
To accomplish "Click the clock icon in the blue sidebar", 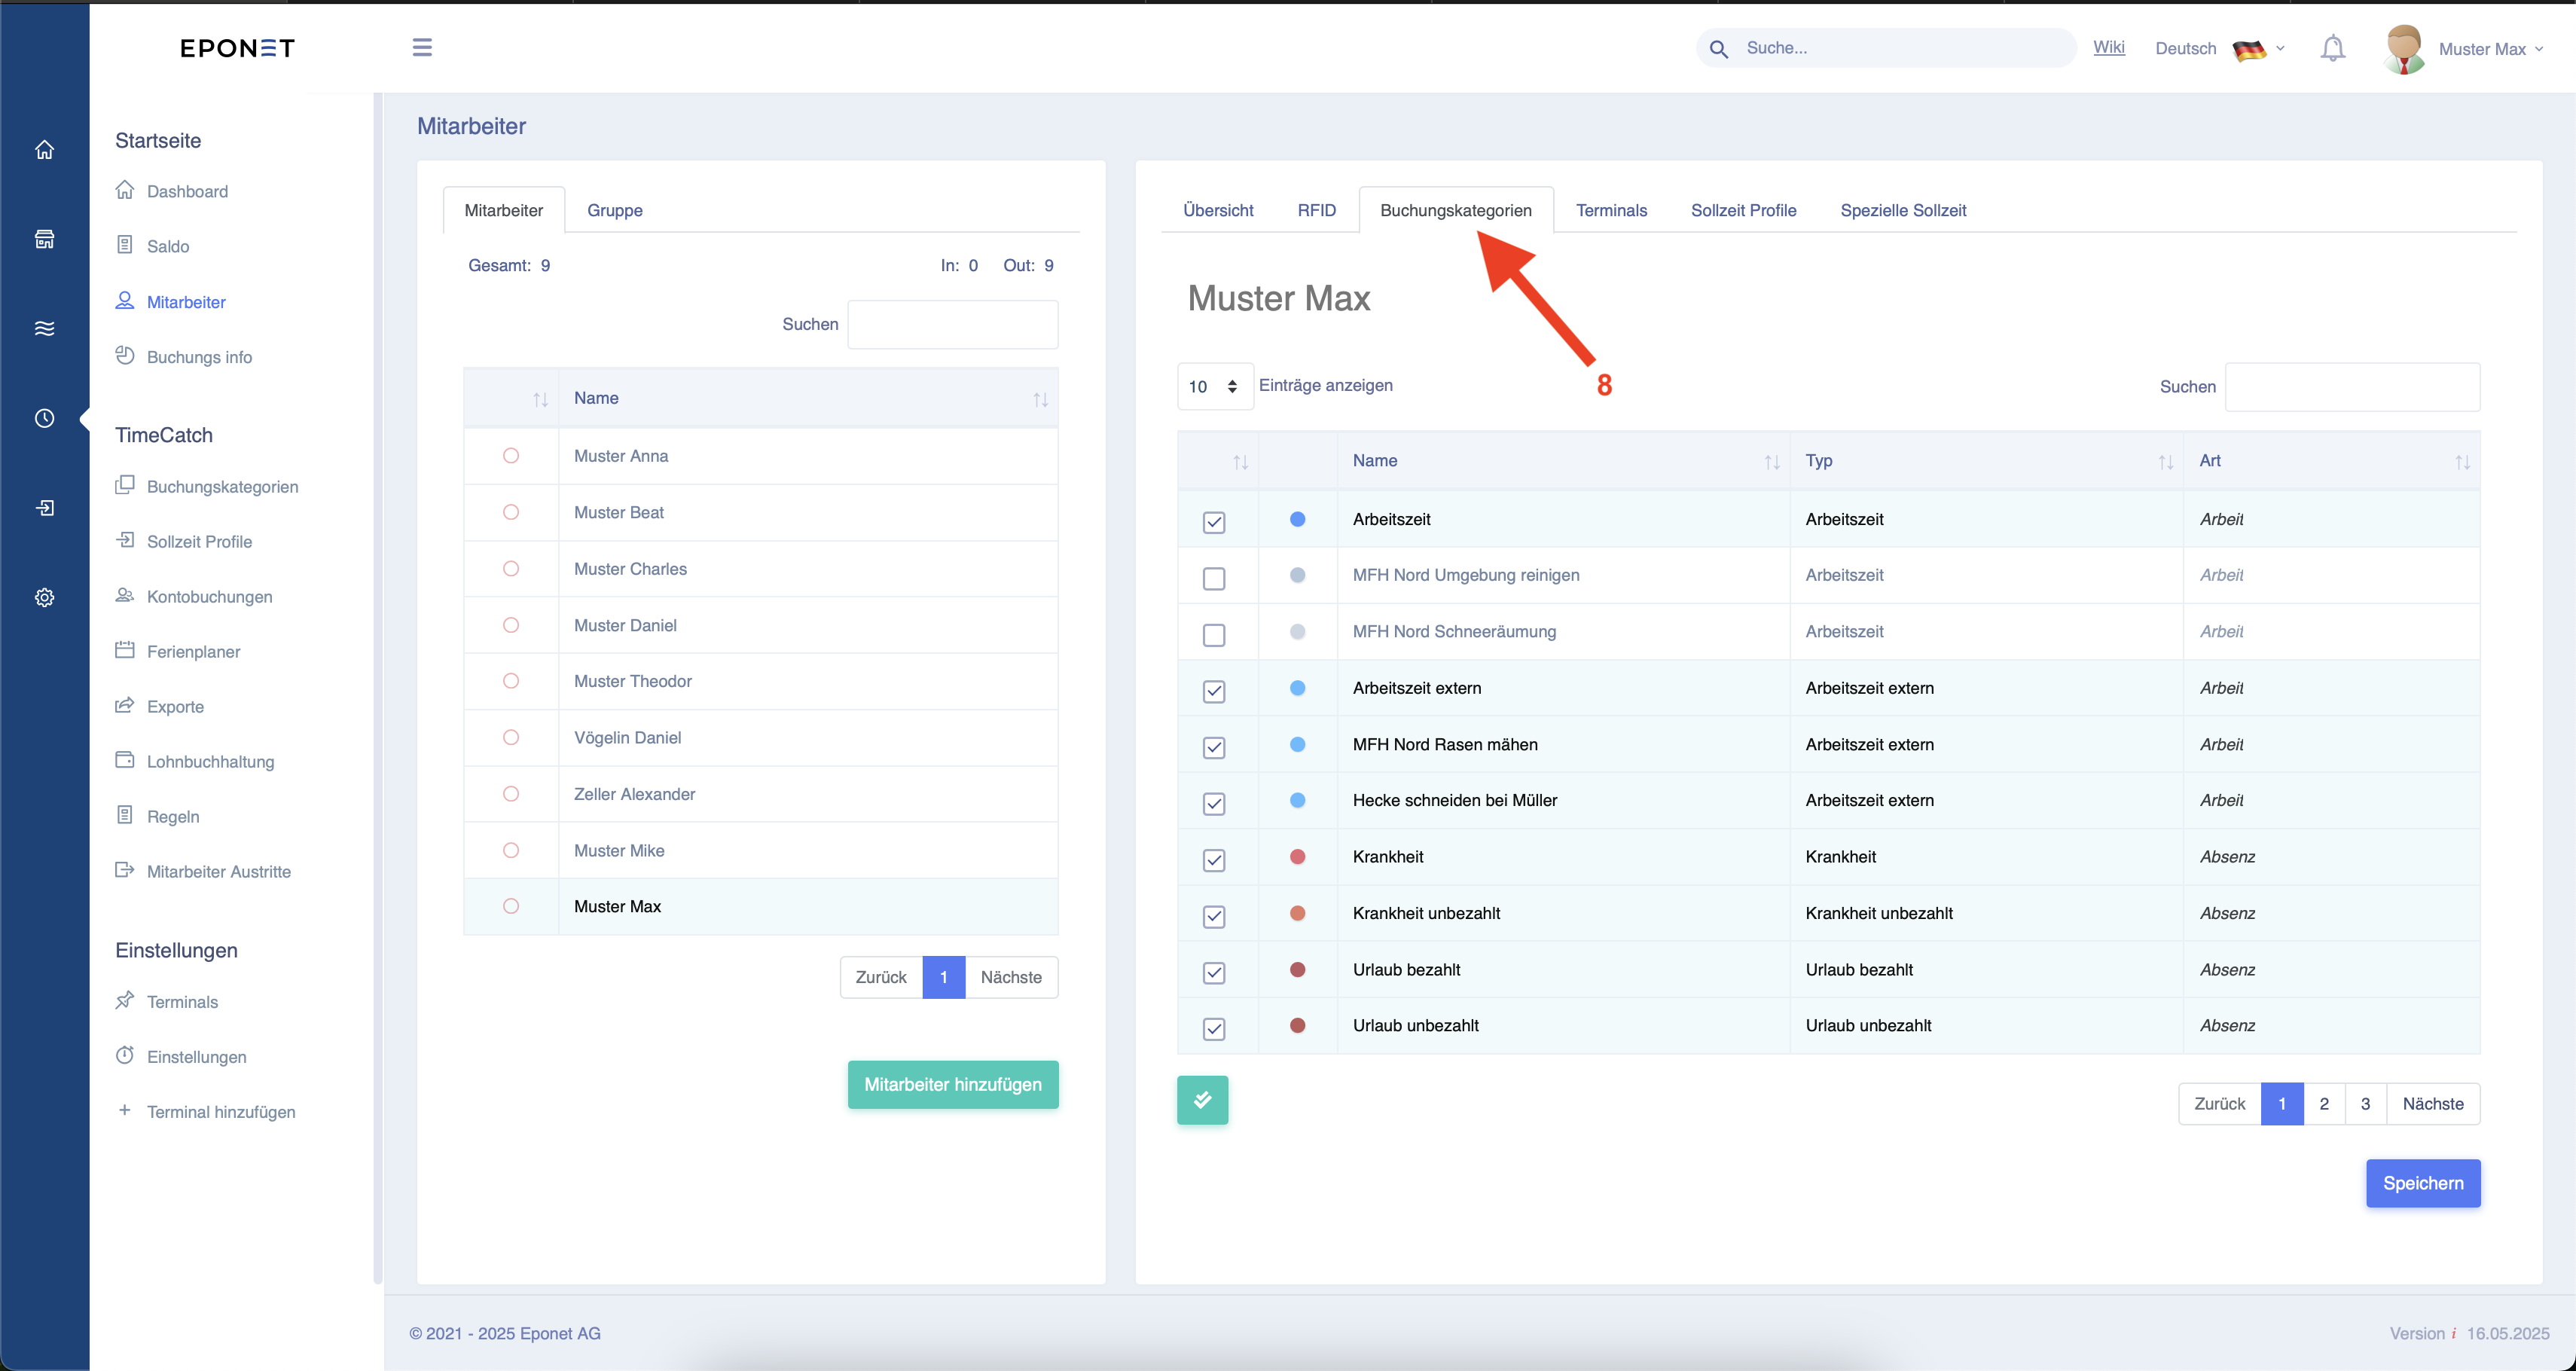I will (44, 418).
